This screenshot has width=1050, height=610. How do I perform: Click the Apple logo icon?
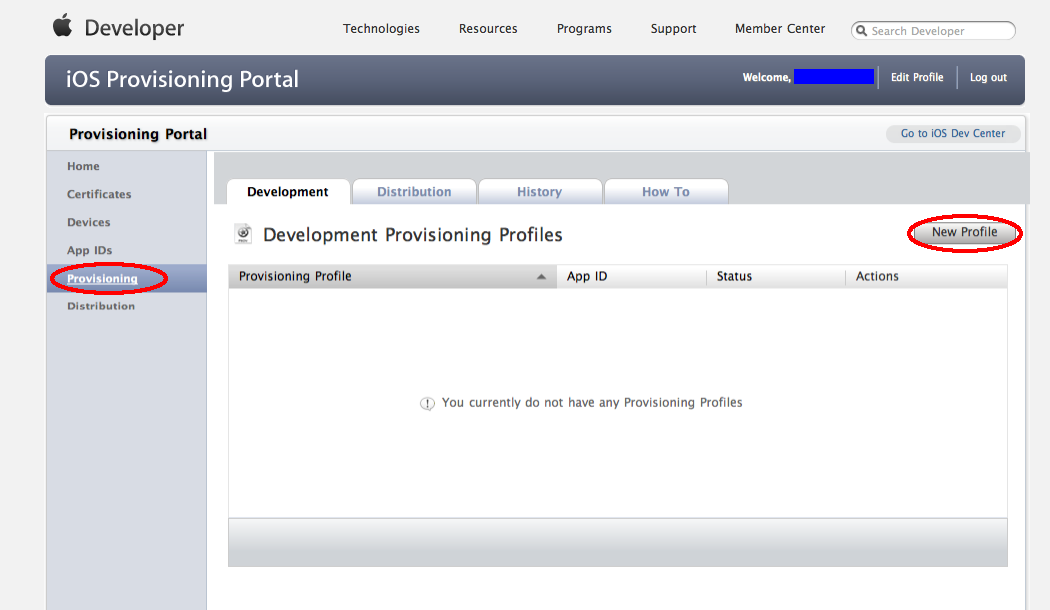[63, 26]
